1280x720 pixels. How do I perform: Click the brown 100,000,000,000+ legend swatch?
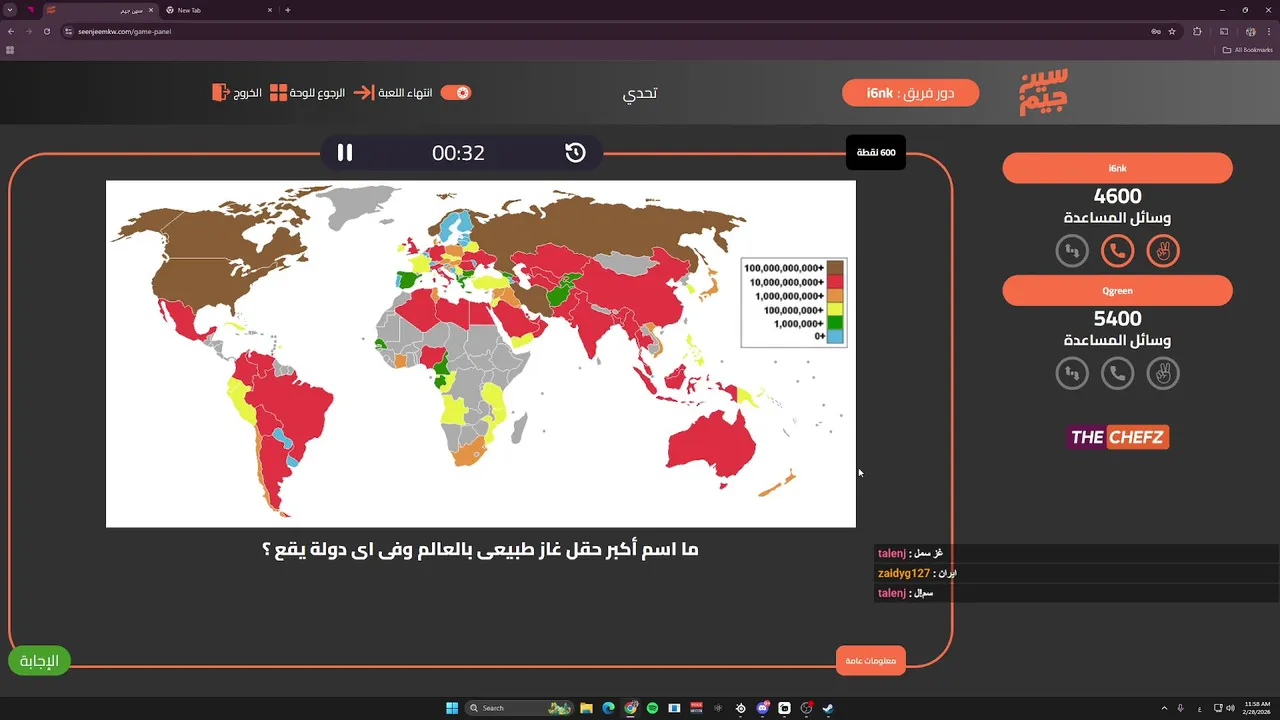[835, 268]
